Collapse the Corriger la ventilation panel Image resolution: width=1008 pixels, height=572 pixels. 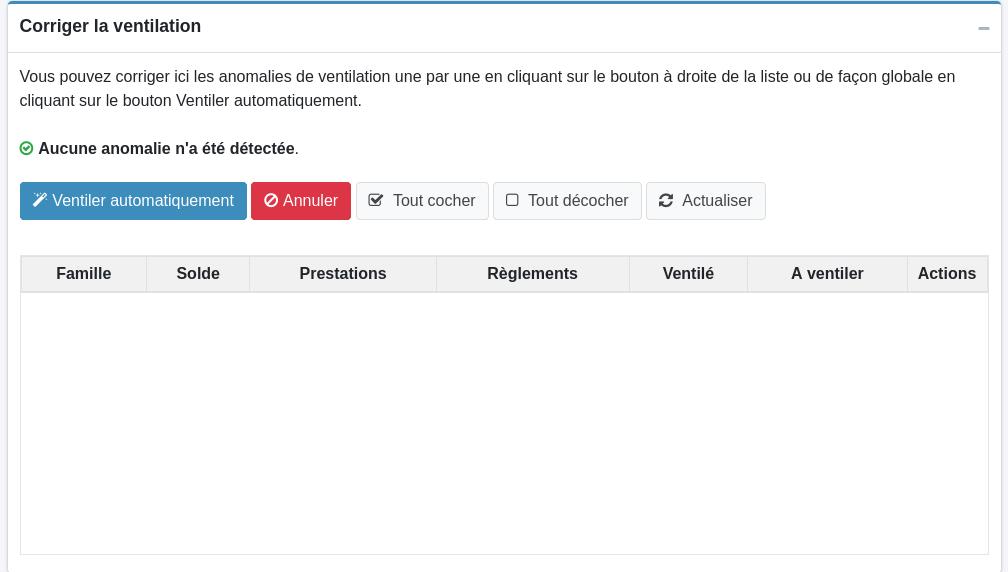[x=983, y=28]
